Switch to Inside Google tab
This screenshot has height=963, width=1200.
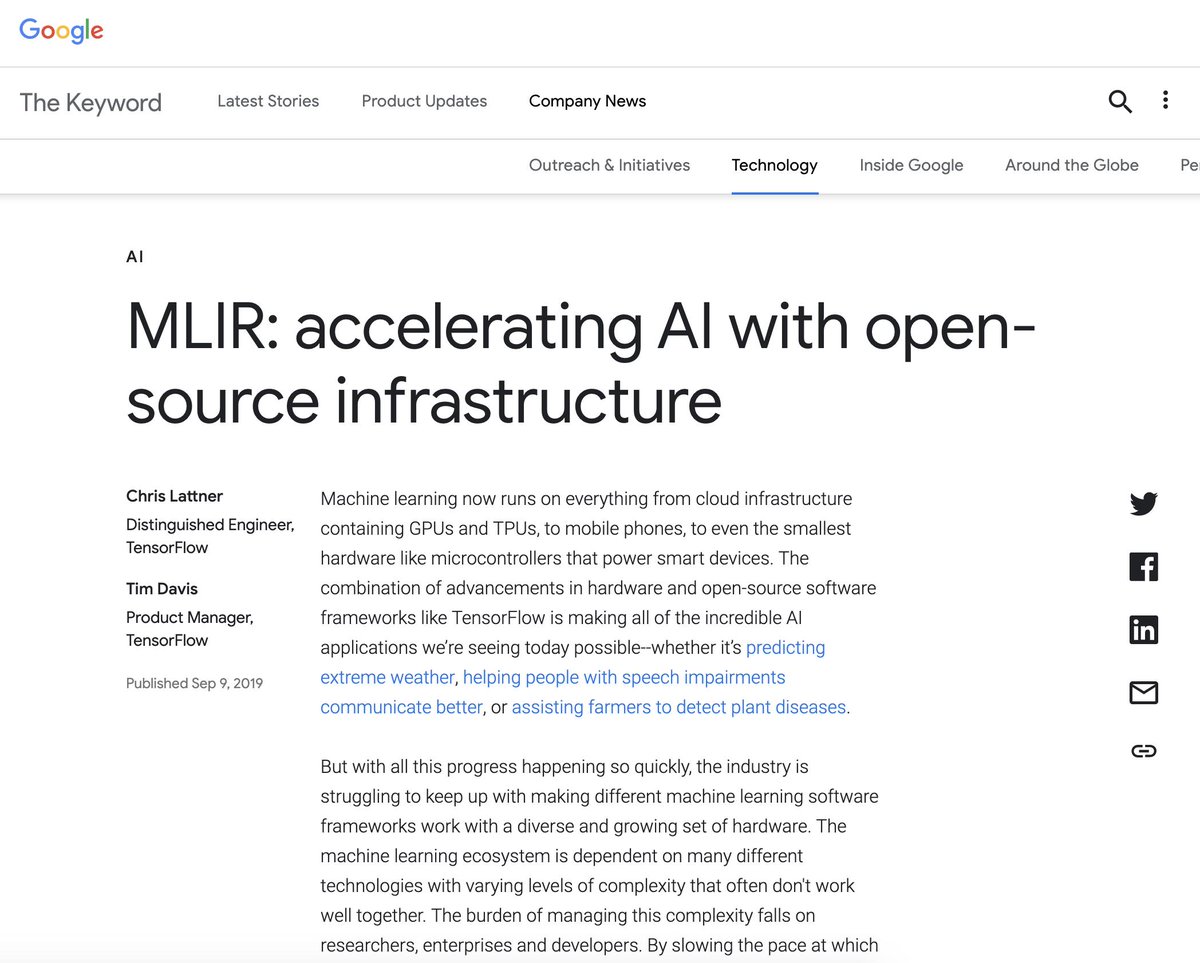coord(911,165)
